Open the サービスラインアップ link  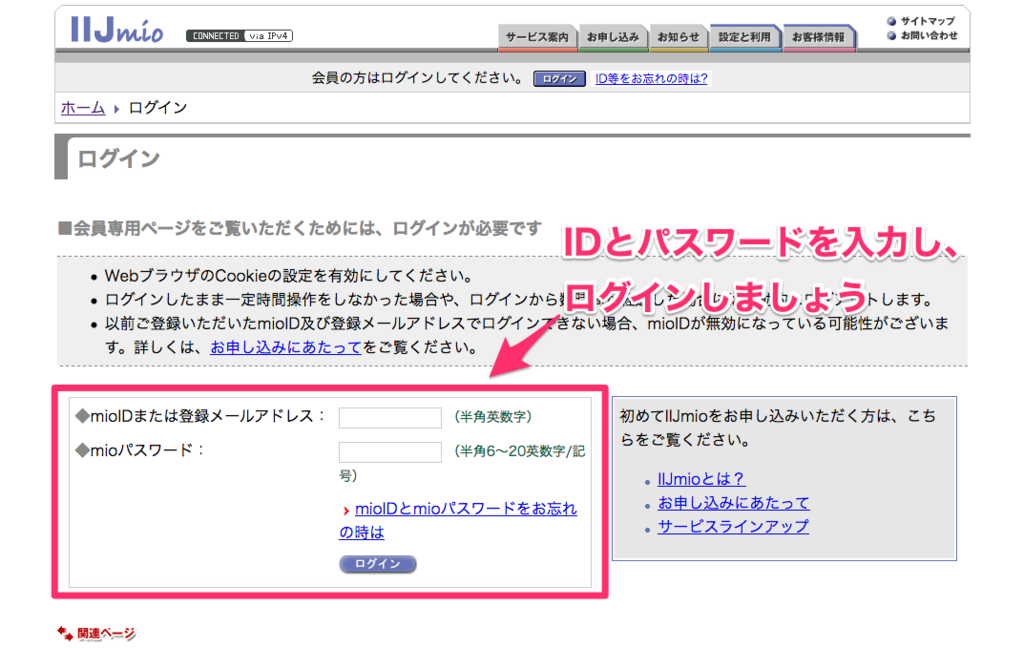point(733,526)
